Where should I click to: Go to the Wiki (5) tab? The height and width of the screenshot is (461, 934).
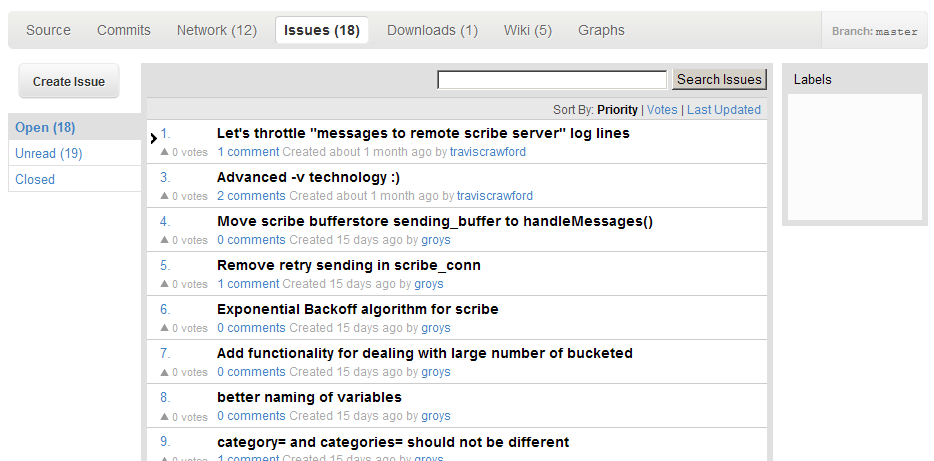click(528, 30)
